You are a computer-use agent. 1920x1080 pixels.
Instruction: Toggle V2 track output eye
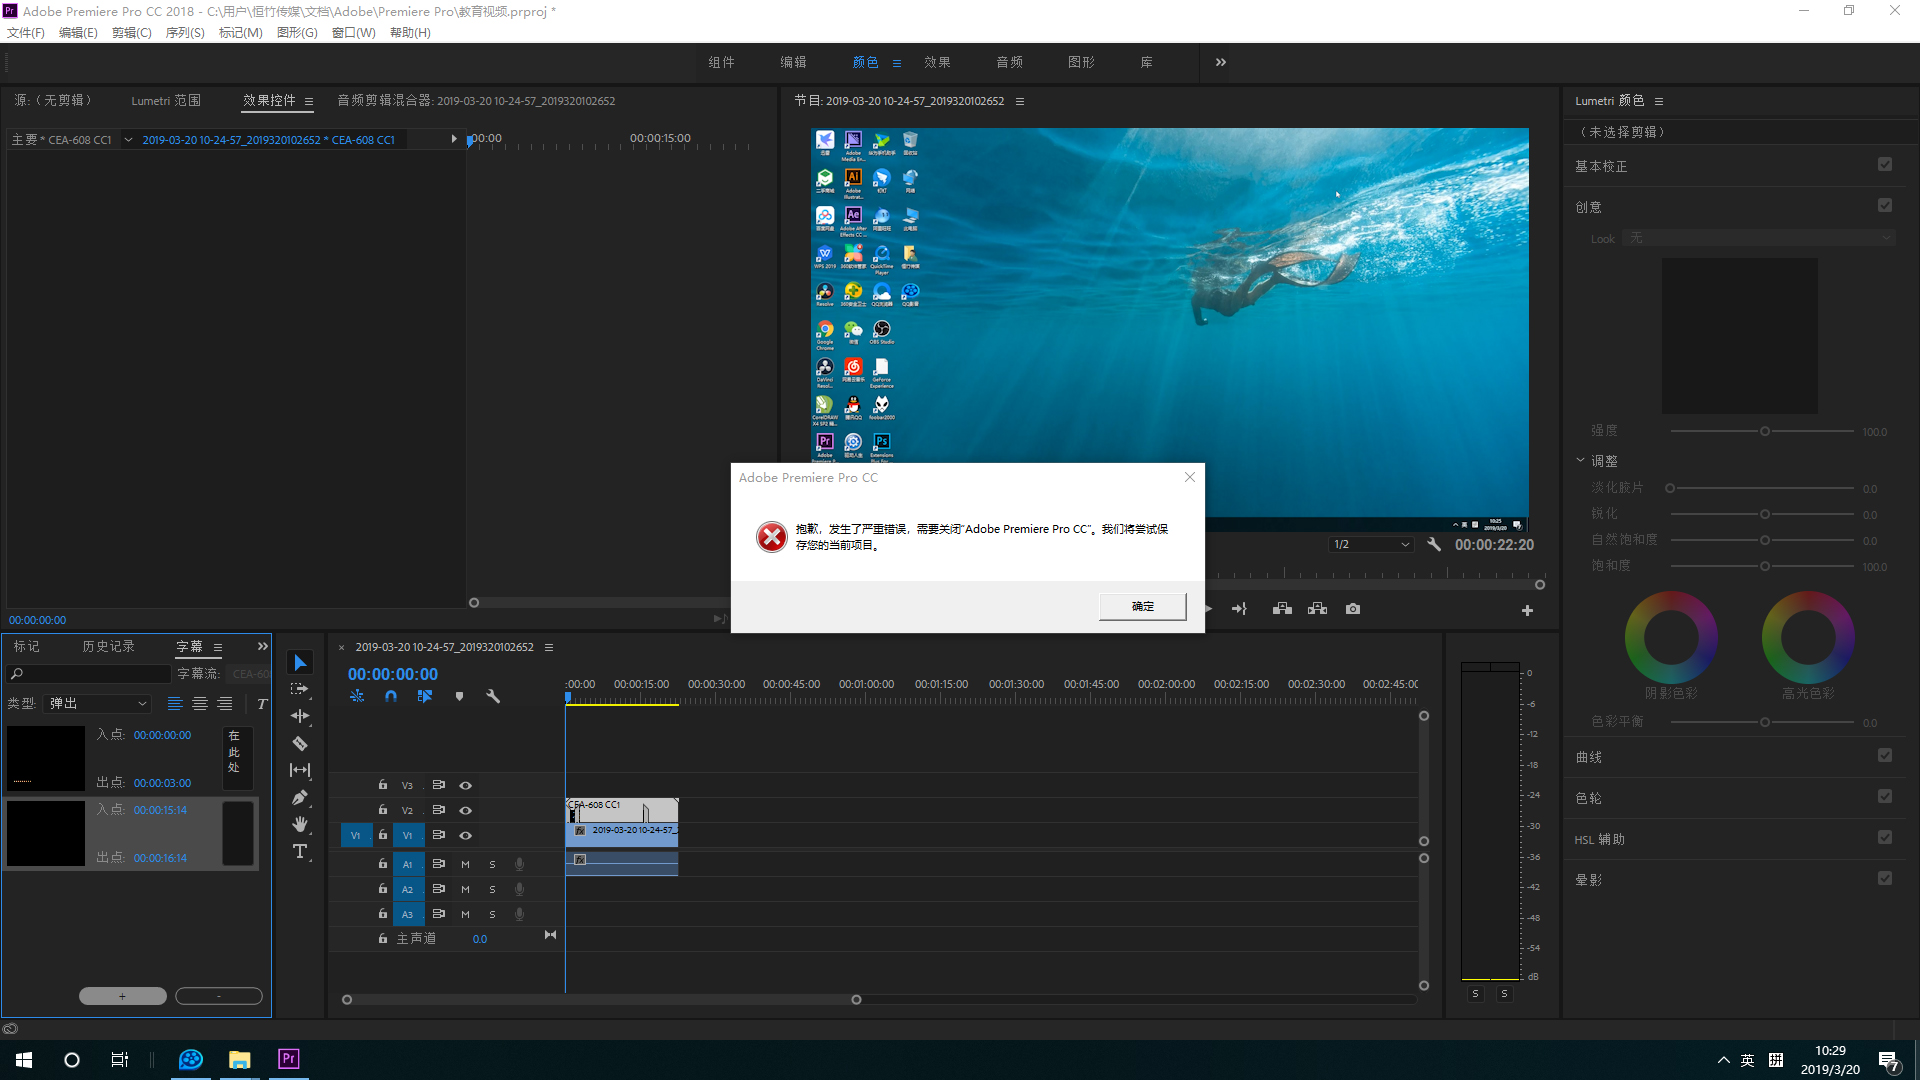tap(465, 810)
